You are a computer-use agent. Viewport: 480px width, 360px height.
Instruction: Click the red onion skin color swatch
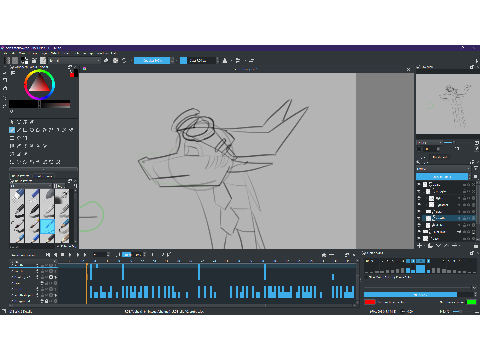click(x=370, y=302)
